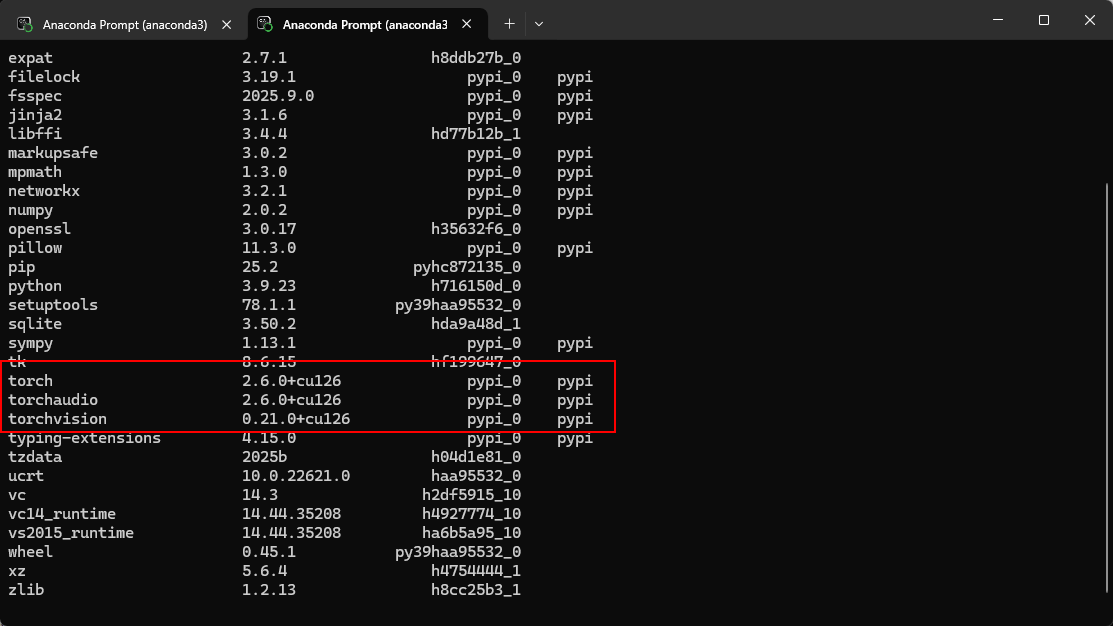Click the pip package name

pyautogui.click(x=21, y=268)
